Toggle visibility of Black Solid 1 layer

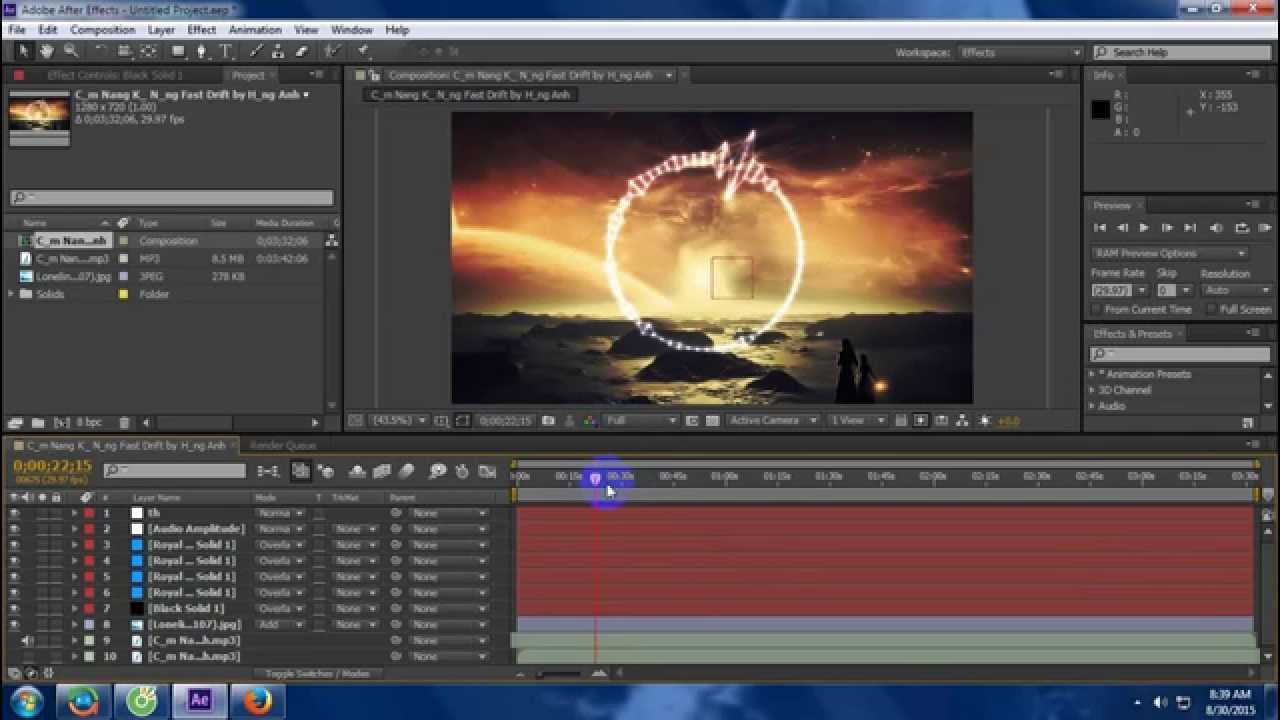tap(14, 609)
